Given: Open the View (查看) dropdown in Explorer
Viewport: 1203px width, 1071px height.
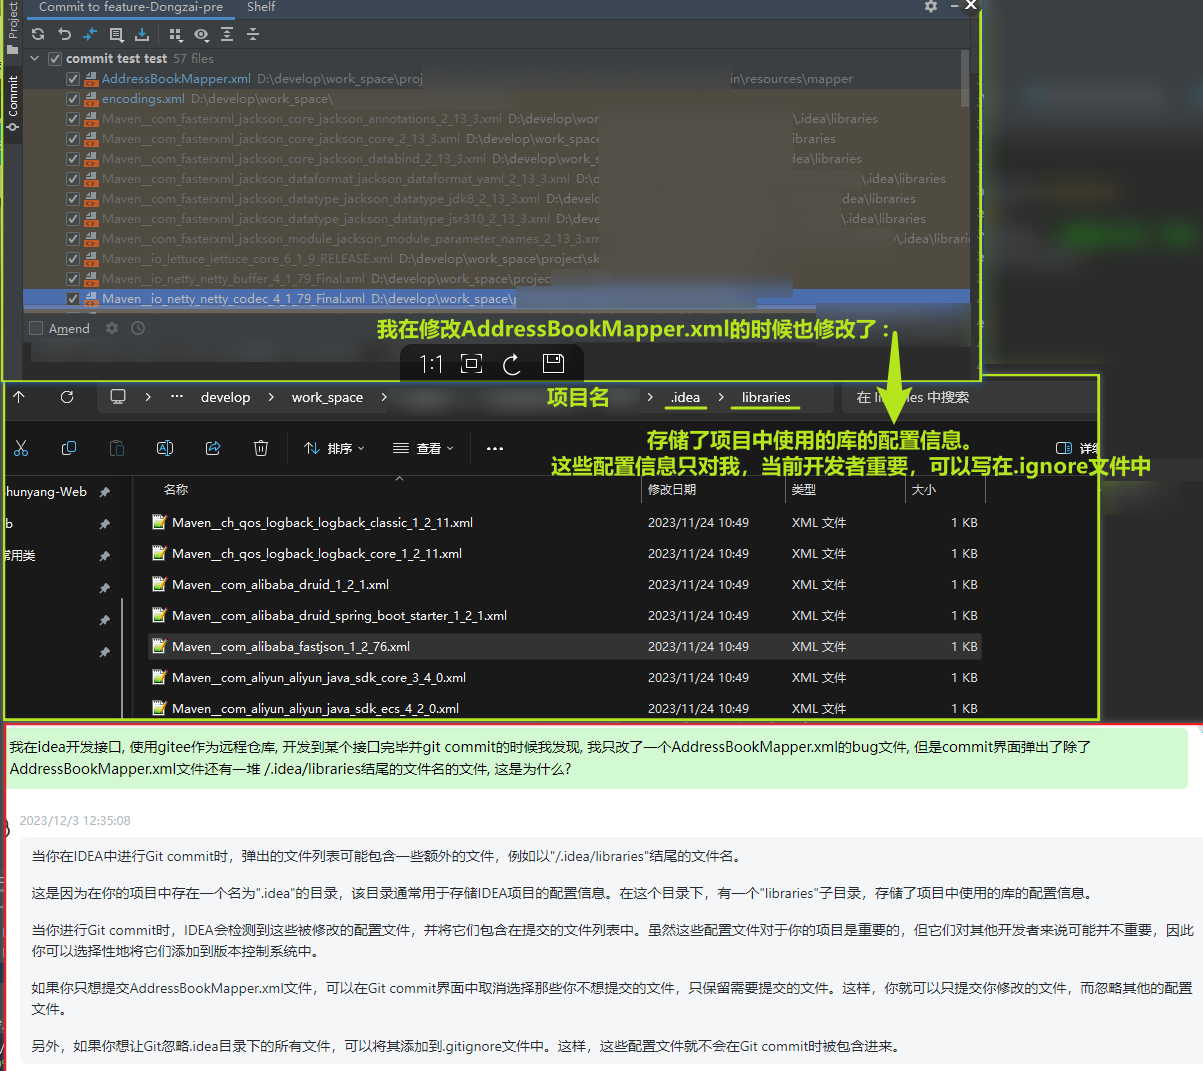Looking at the screenshot, I should tap(424, 448).
